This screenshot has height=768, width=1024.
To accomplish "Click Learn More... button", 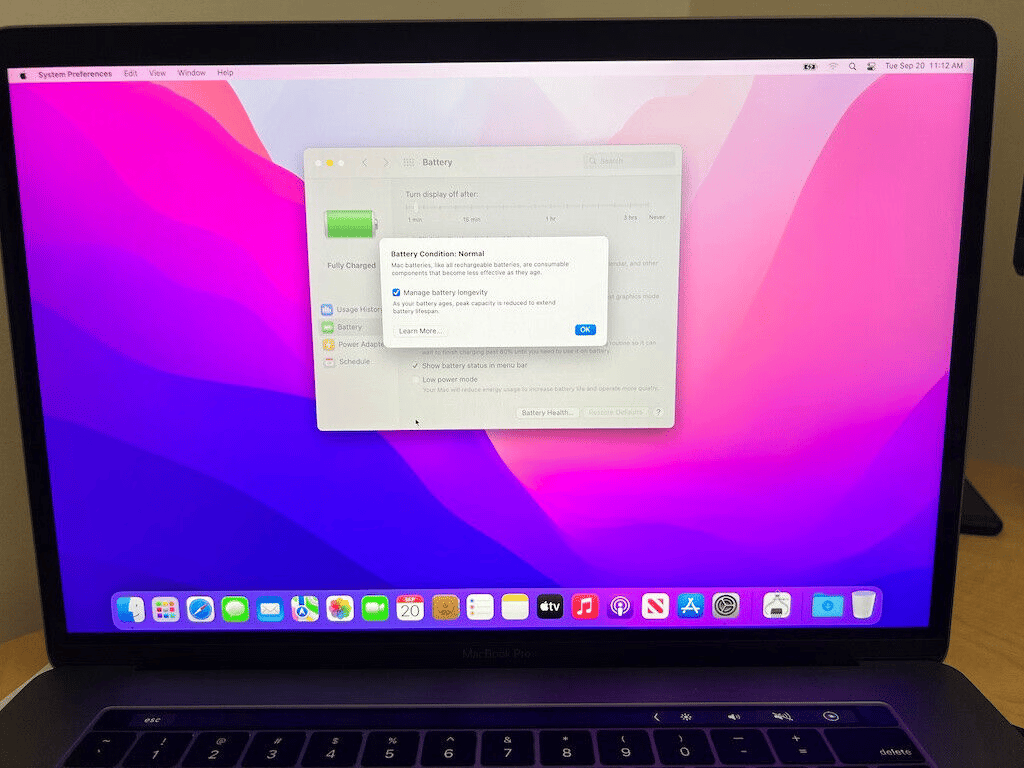I will (x=419, y=331).
